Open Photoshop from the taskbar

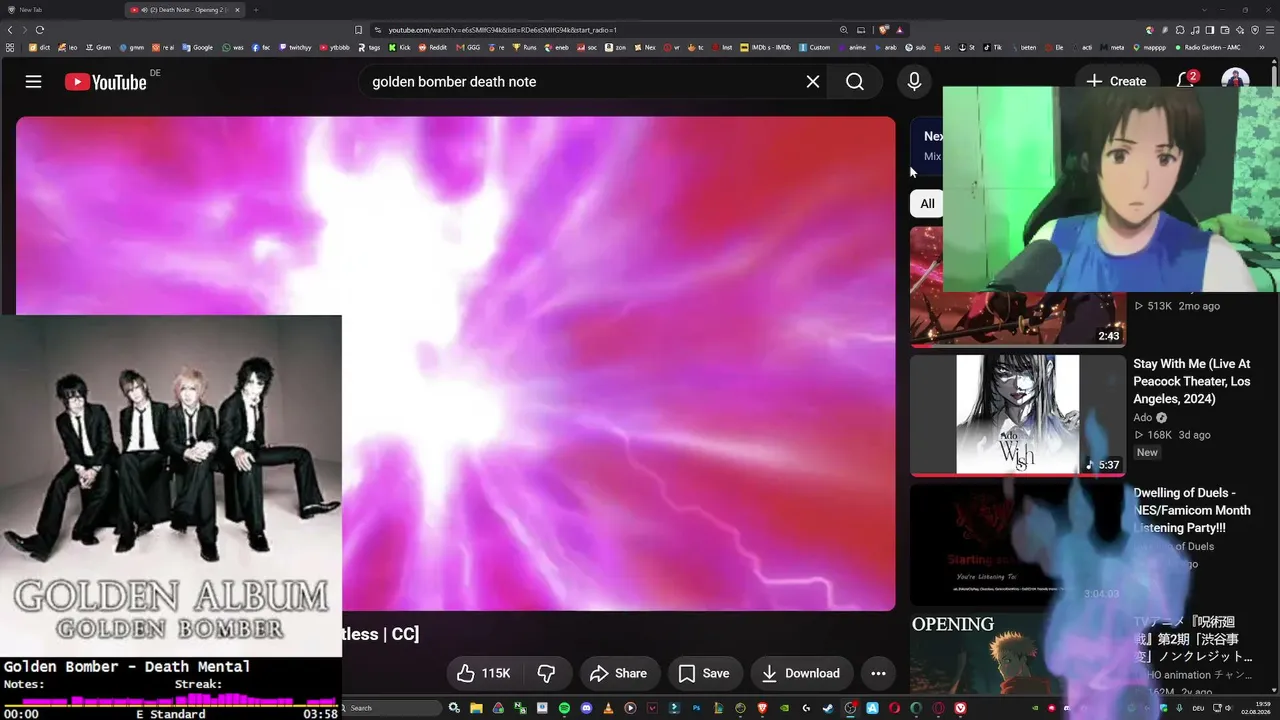[696, 708]
